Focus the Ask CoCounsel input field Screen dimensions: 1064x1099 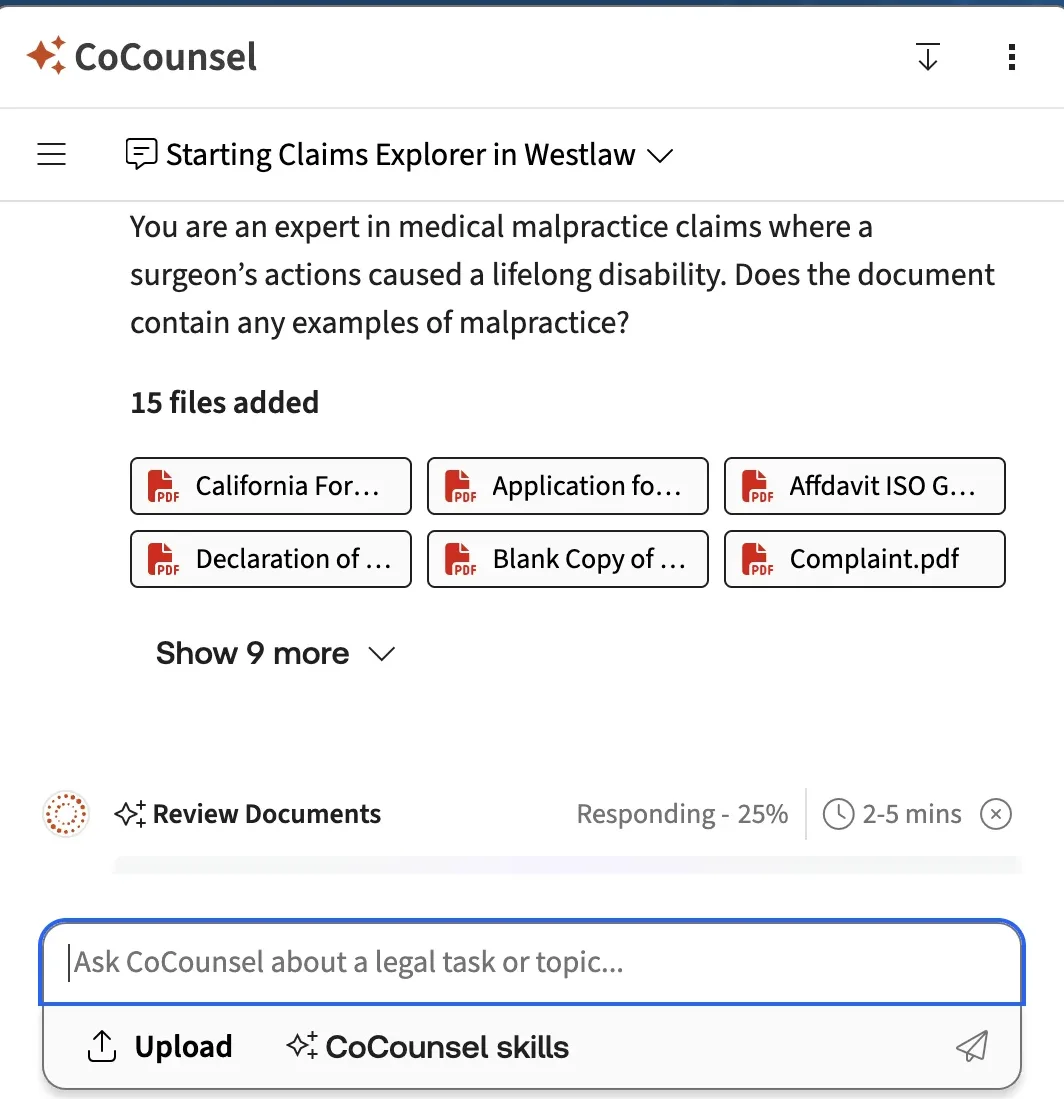pos(530,963)
